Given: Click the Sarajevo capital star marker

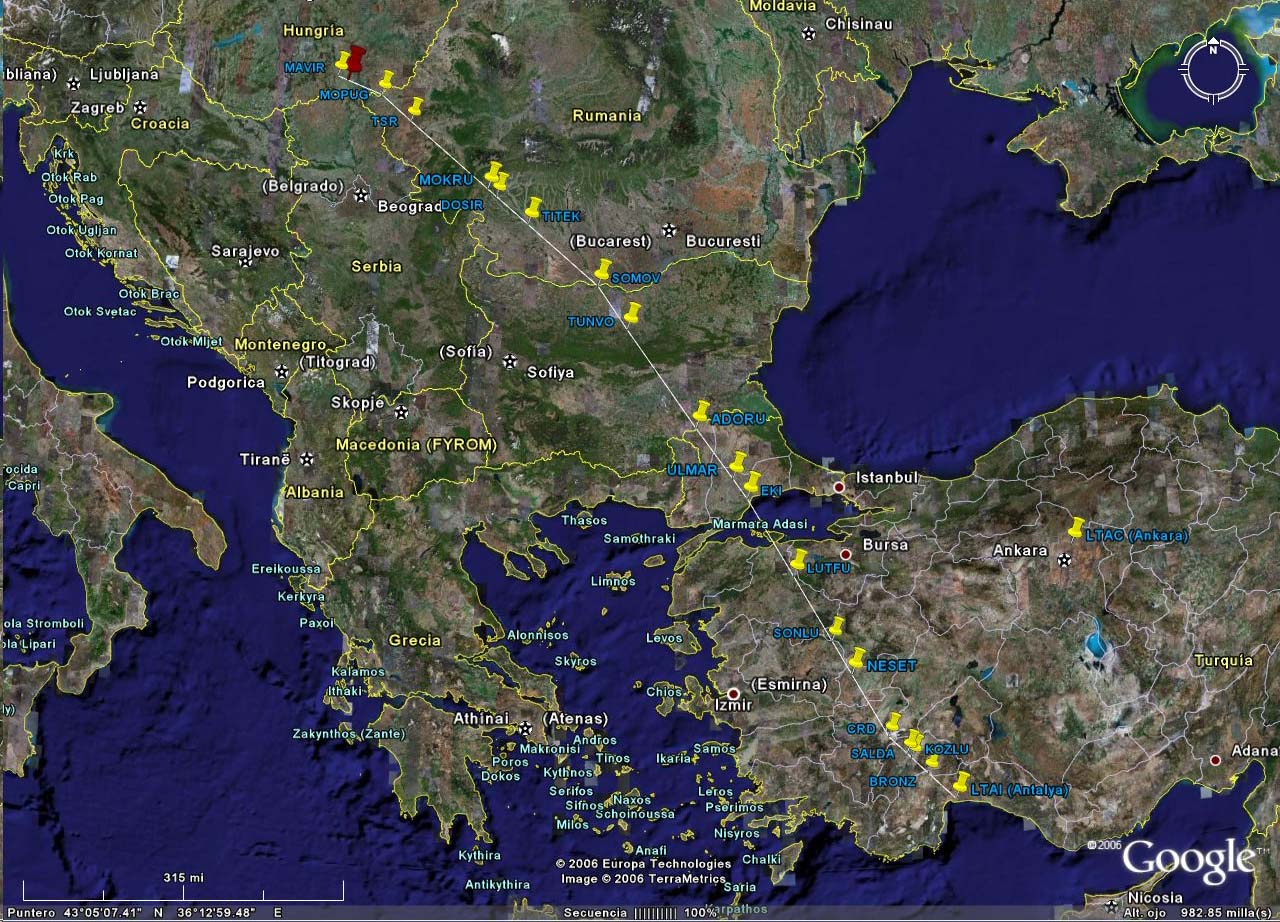Looking at the screenshot, I should (245, 260).
